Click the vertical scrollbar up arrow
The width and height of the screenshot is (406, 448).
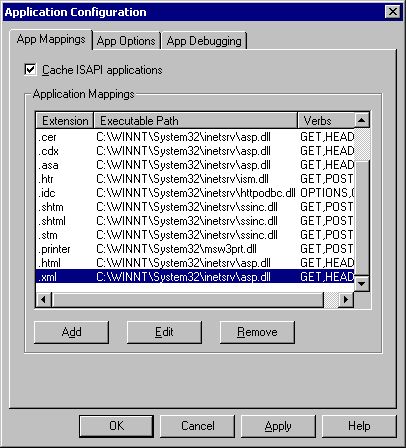[362, 120]
